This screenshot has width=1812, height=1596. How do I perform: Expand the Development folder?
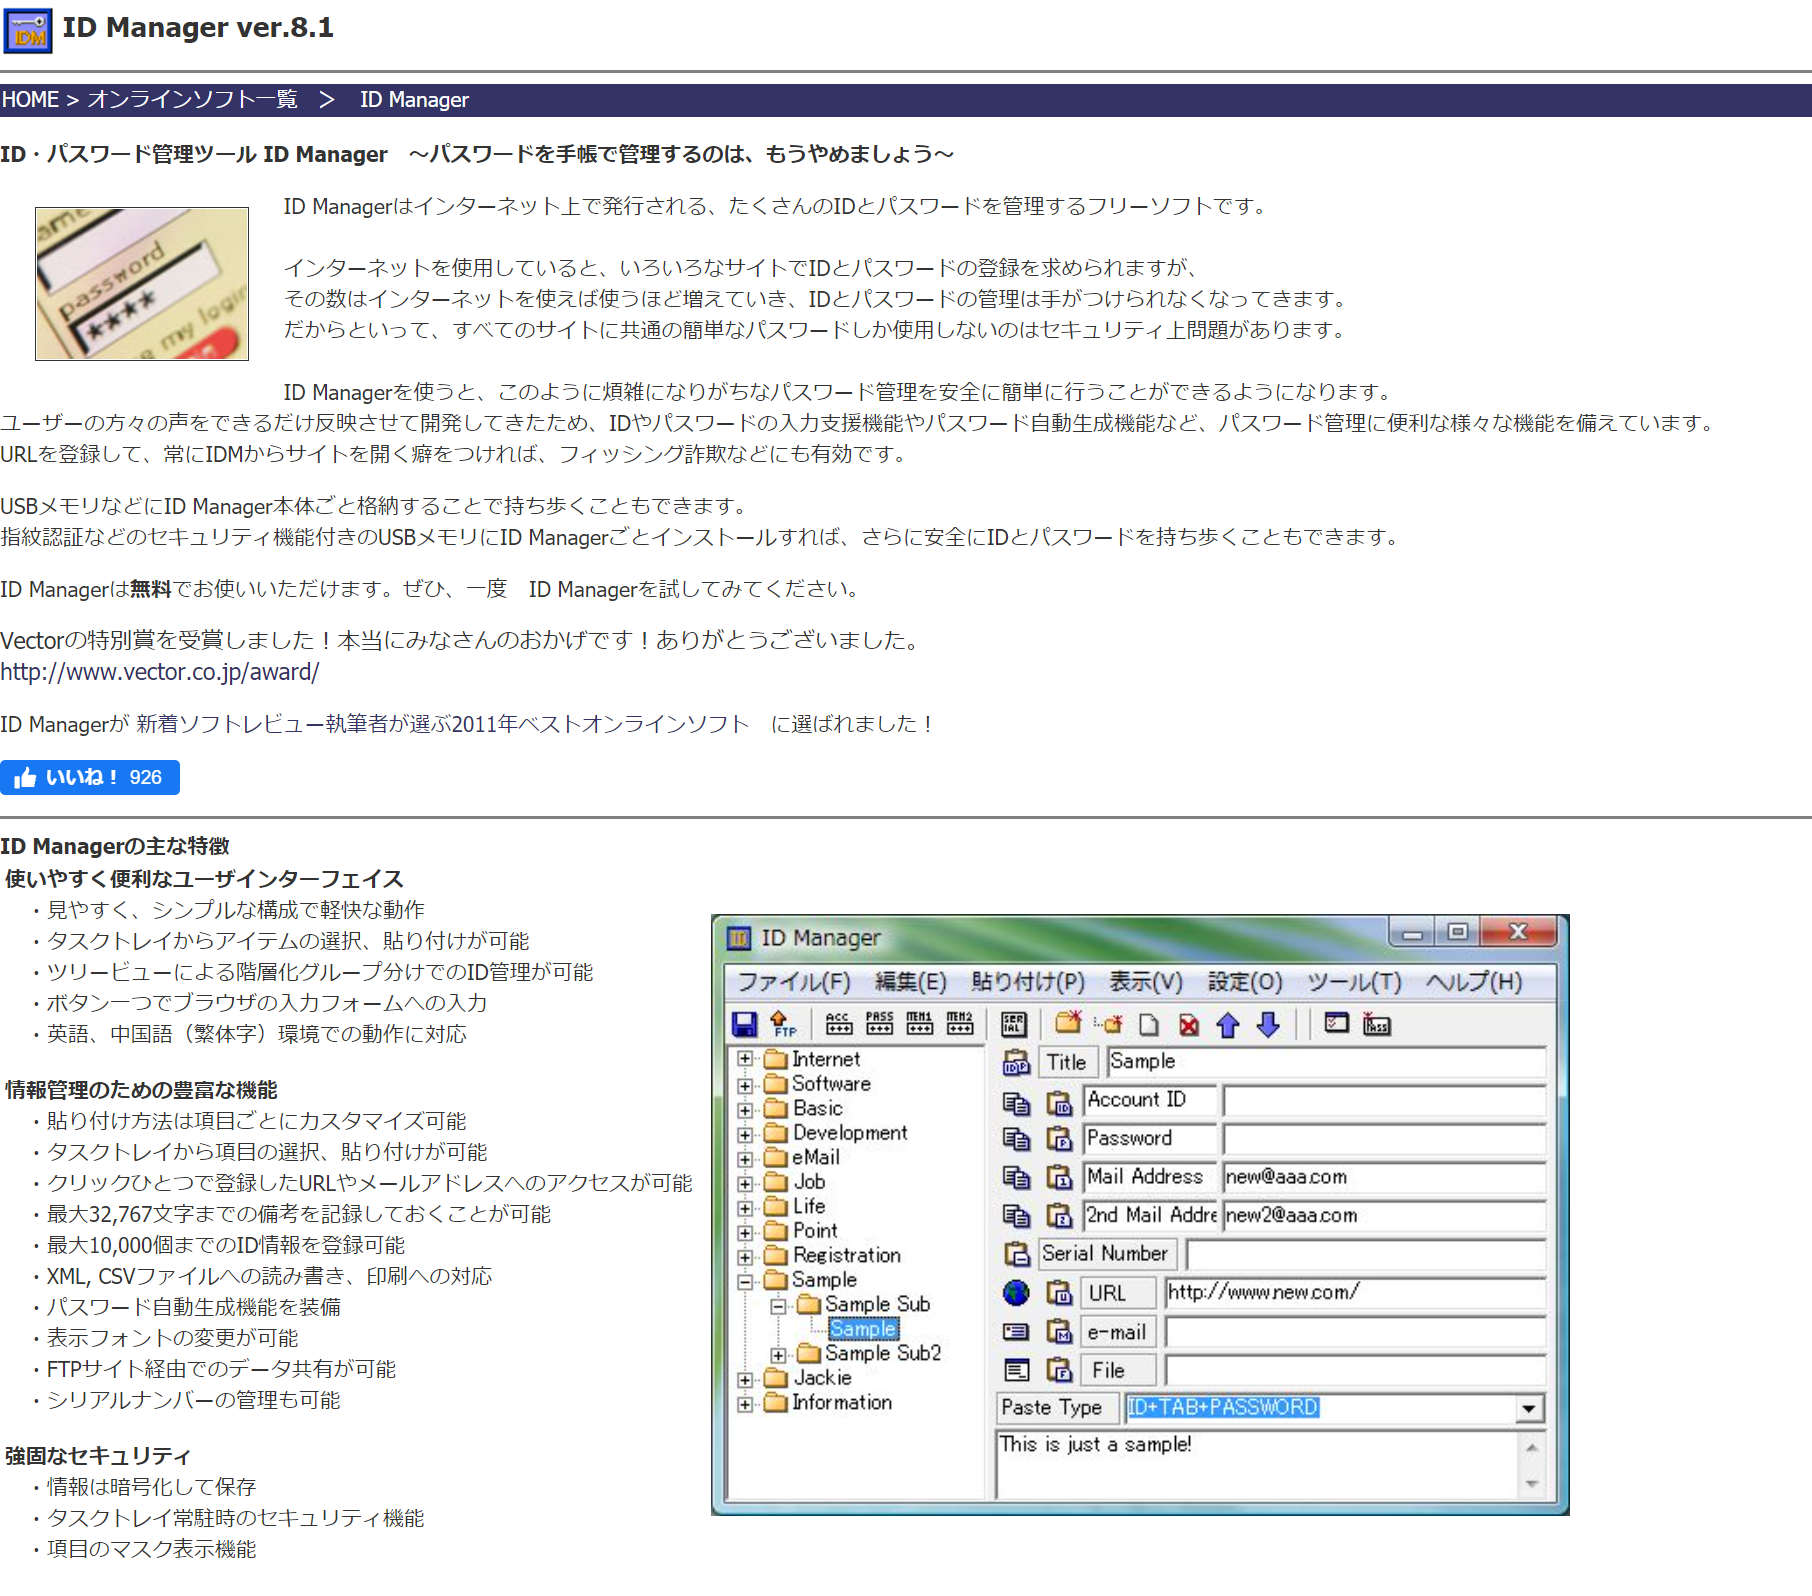point(745,1135)
